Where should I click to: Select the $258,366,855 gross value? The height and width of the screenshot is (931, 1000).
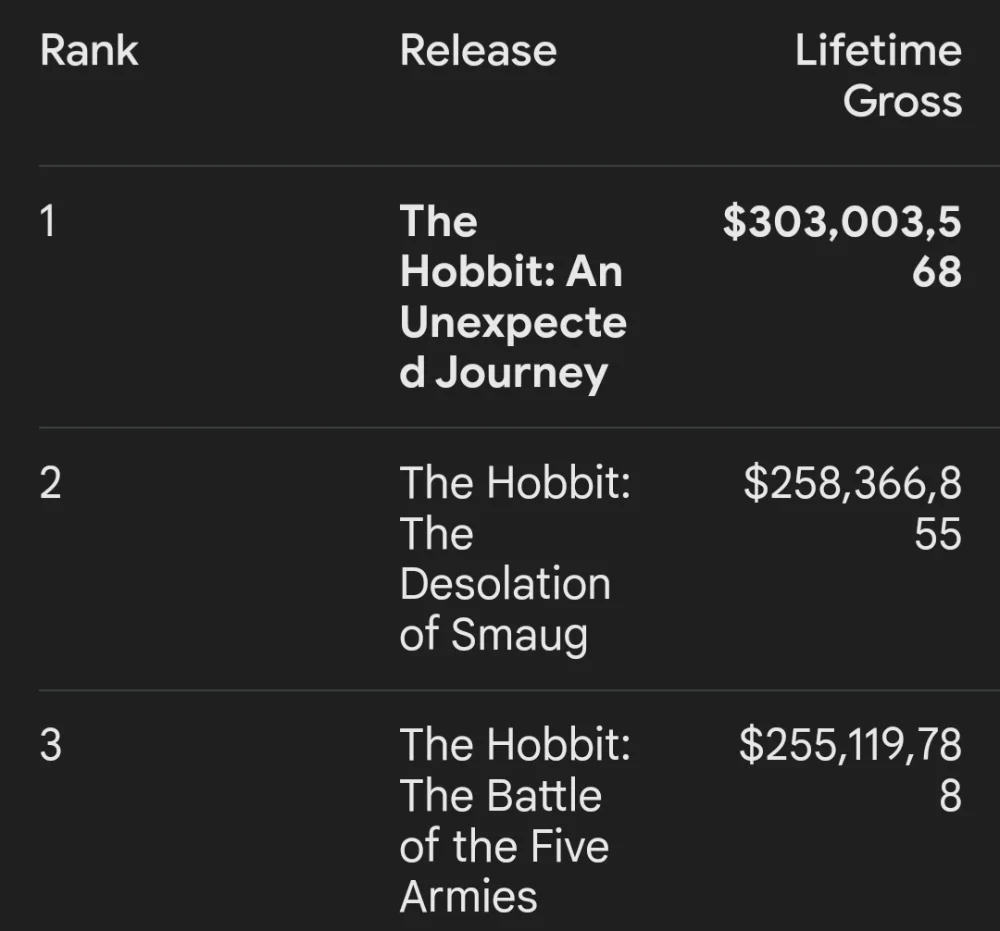(852, 508)
